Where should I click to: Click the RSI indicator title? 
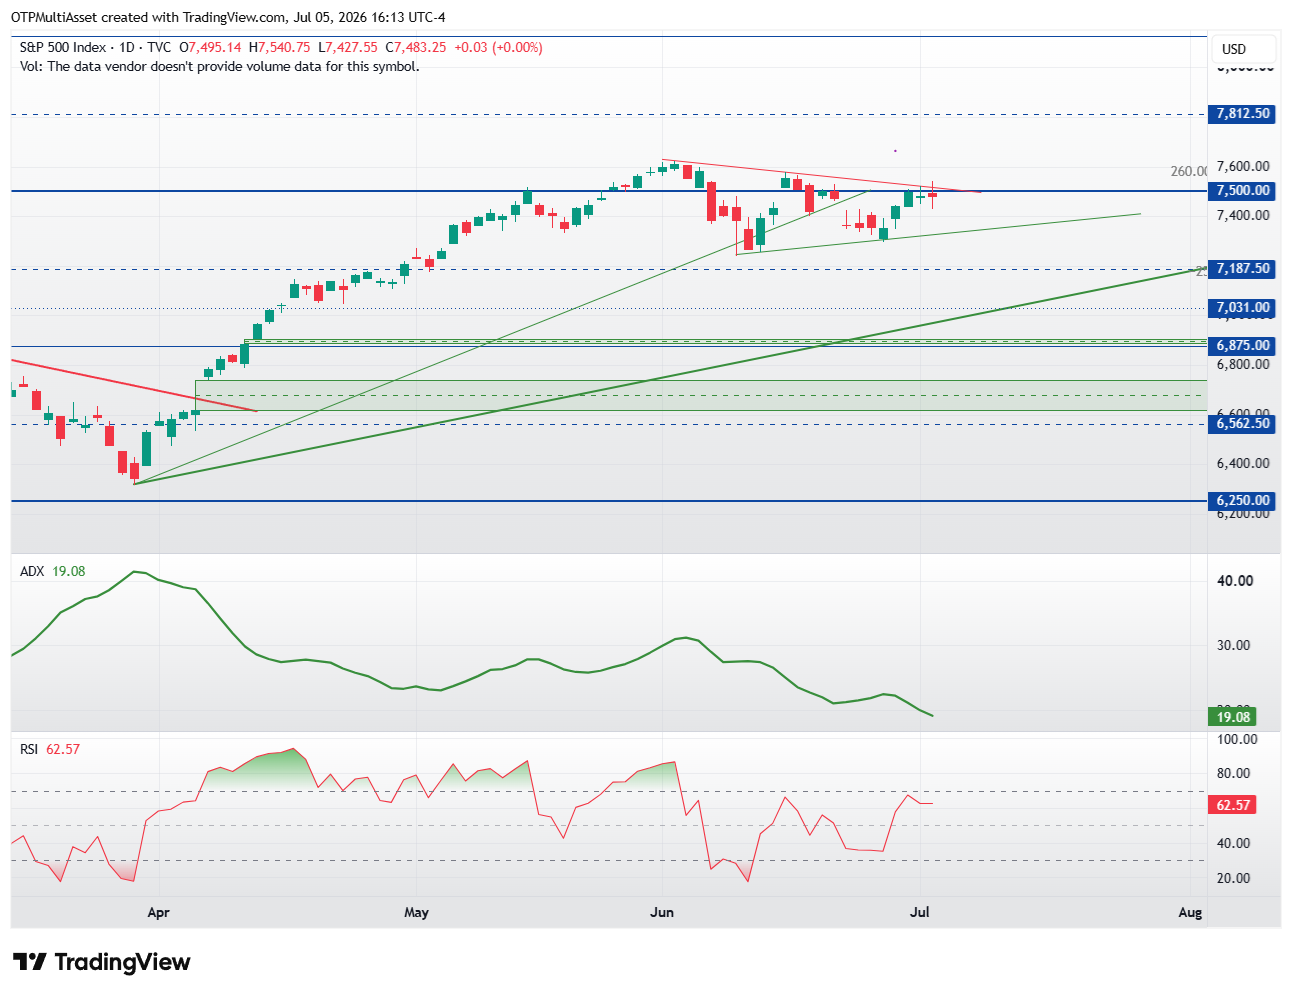pos(29,749)
